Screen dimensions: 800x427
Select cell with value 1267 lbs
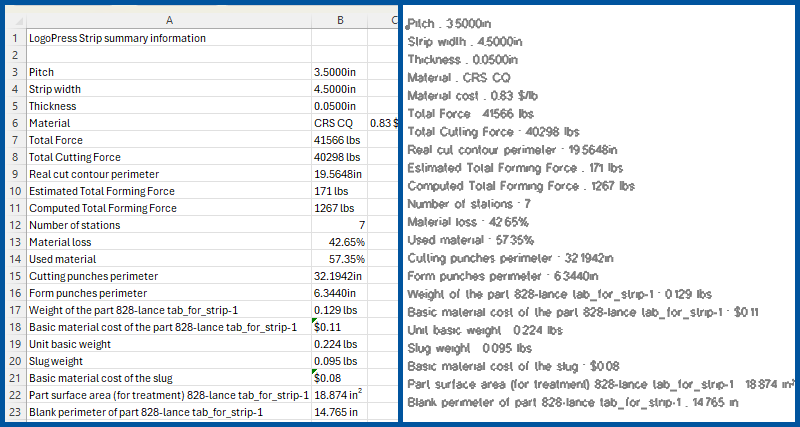click(x=340, y=208)
